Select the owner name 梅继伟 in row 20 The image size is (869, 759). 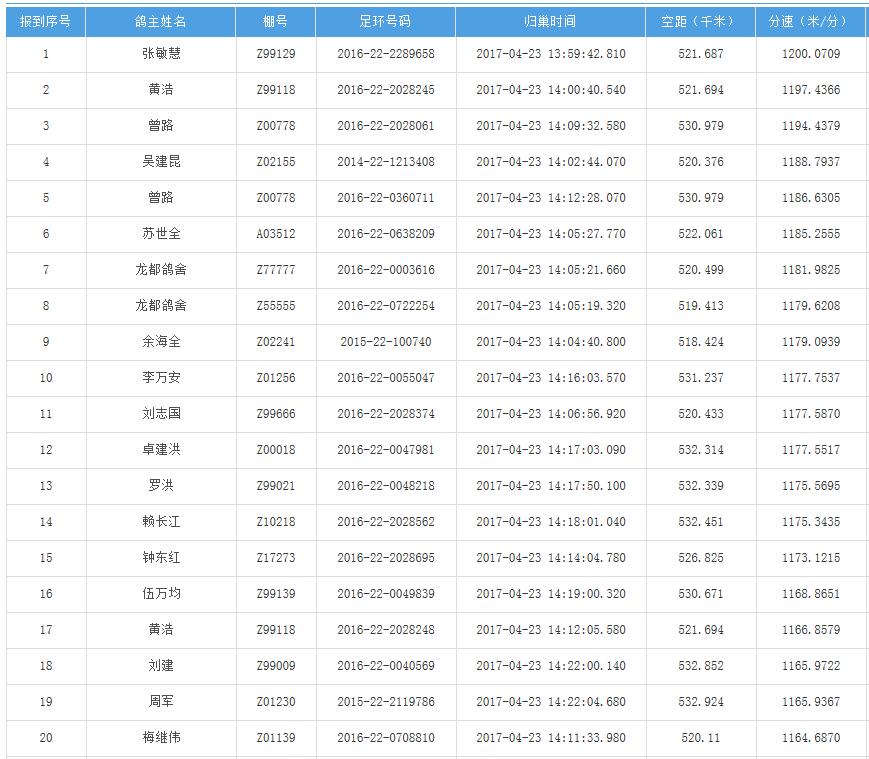click(160, 738)
